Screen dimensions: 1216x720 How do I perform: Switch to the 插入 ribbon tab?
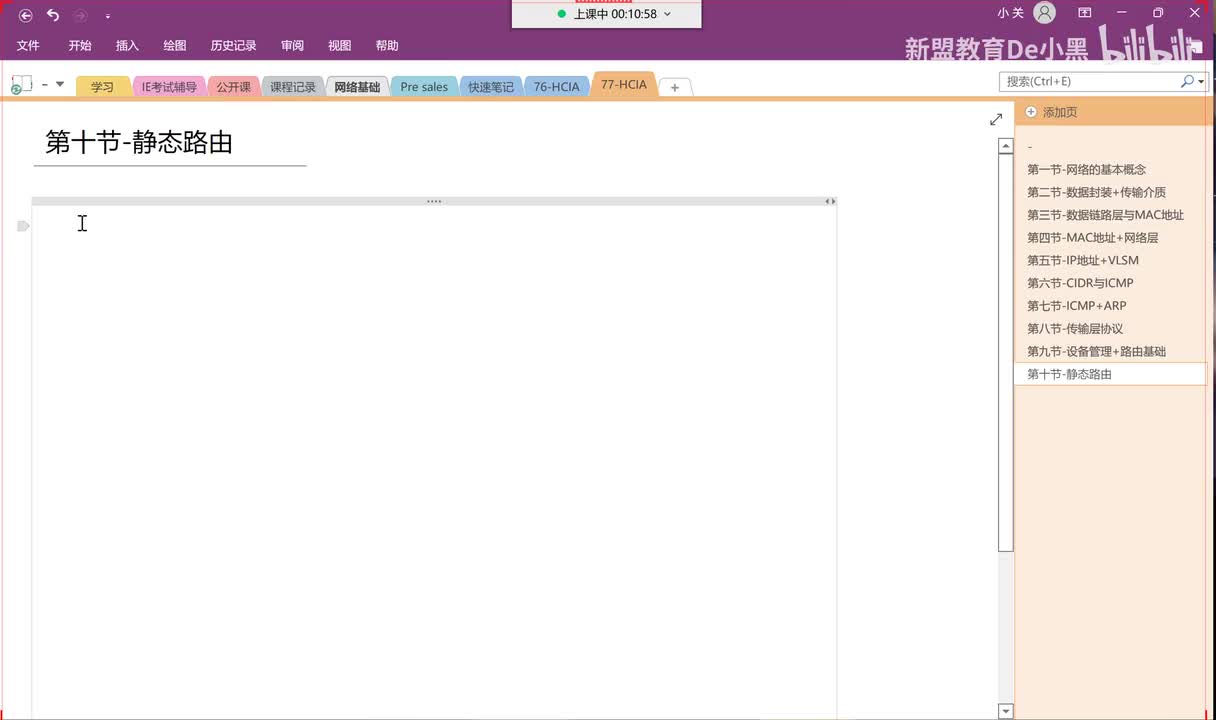pyautogui.click(x=127, y=46)
